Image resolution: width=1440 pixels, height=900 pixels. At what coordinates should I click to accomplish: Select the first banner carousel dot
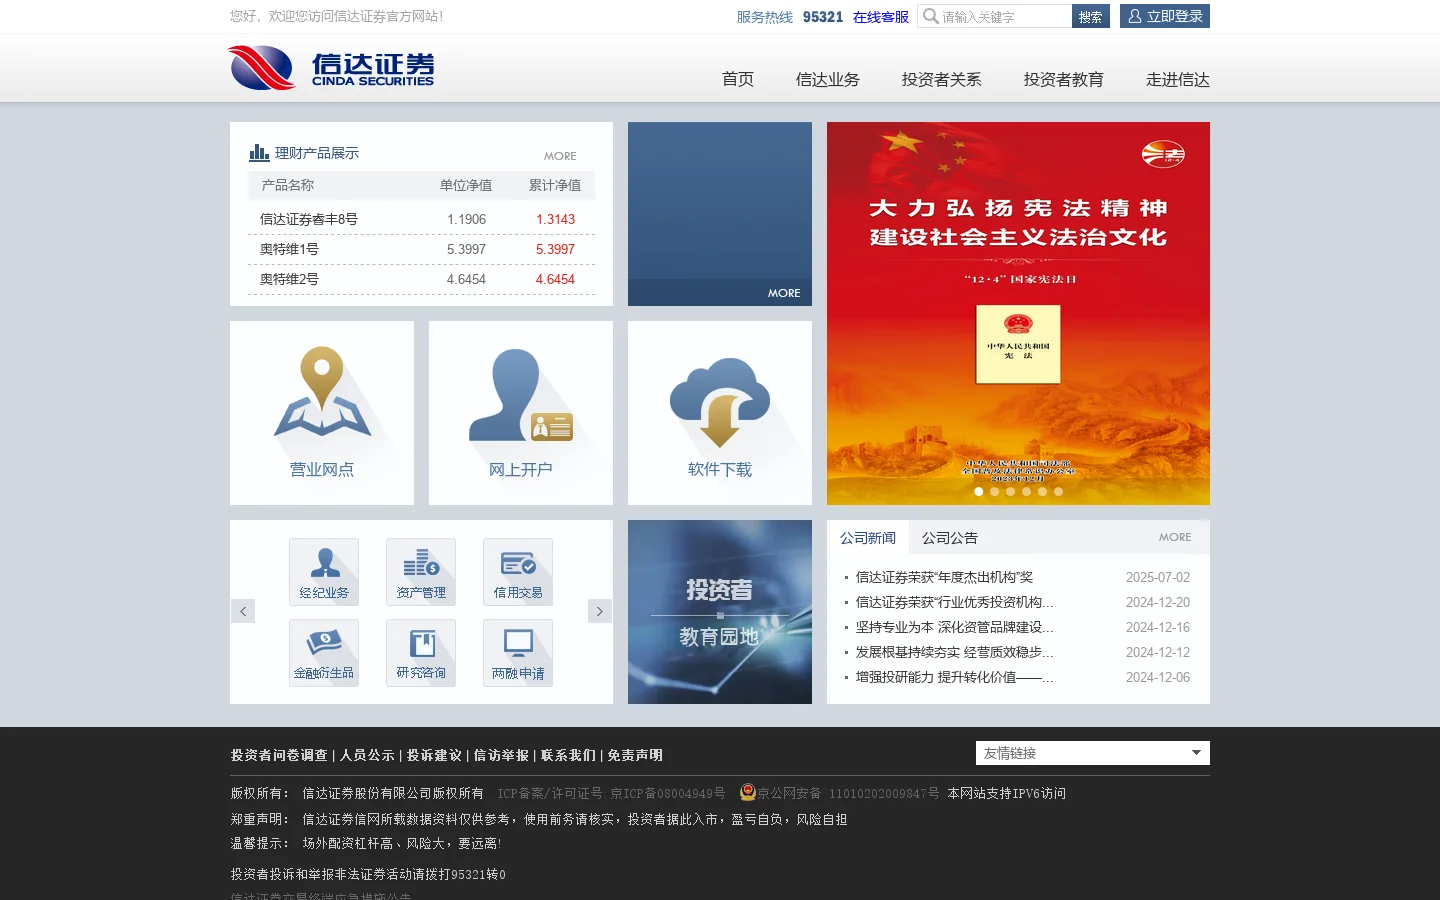click(x=978, y=491)
